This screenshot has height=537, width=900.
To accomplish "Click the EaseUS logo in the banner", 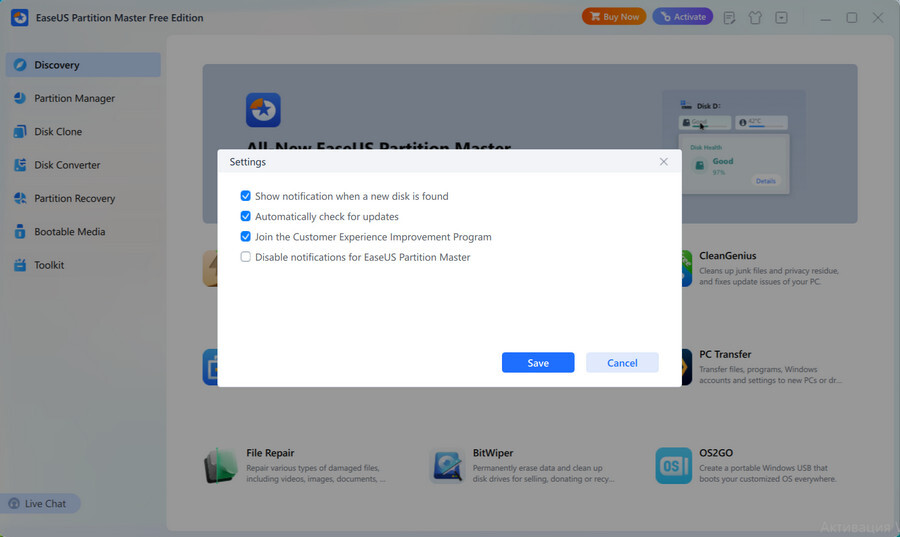I will pyautogui.click(x=263, y=110).
